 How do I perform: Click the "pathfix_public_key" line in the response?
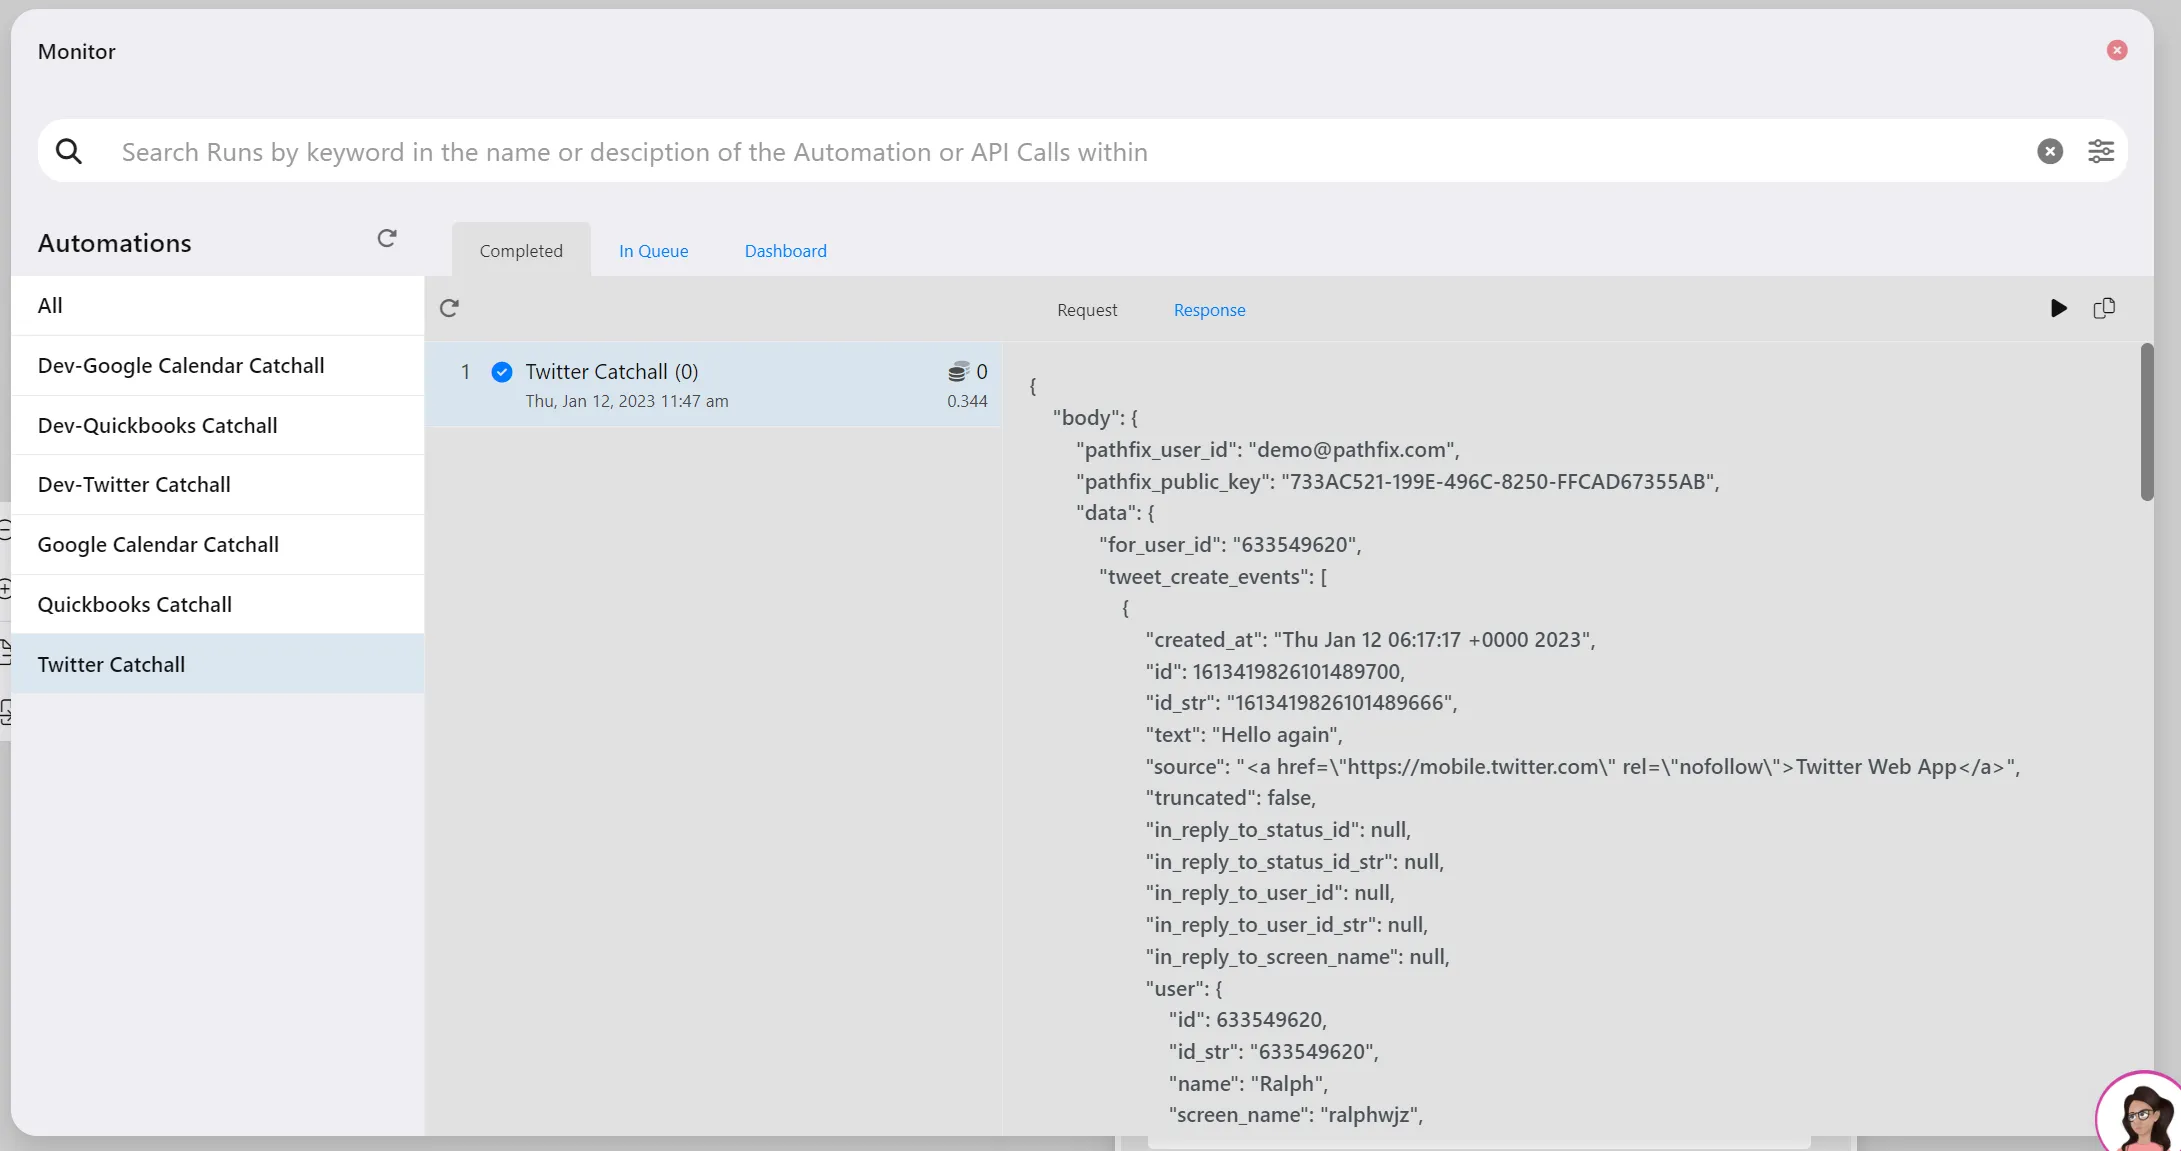(x=1398, y=482)
